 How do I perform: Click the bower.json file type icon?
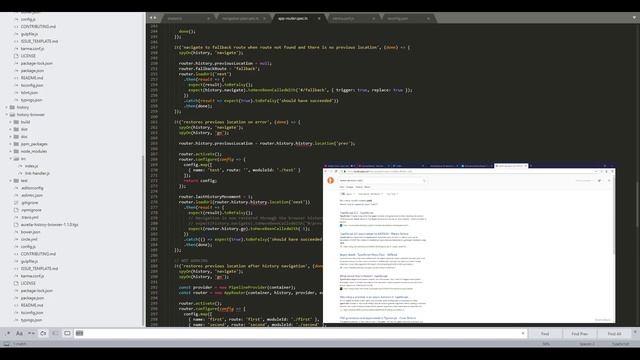click(x=16, y=232)
